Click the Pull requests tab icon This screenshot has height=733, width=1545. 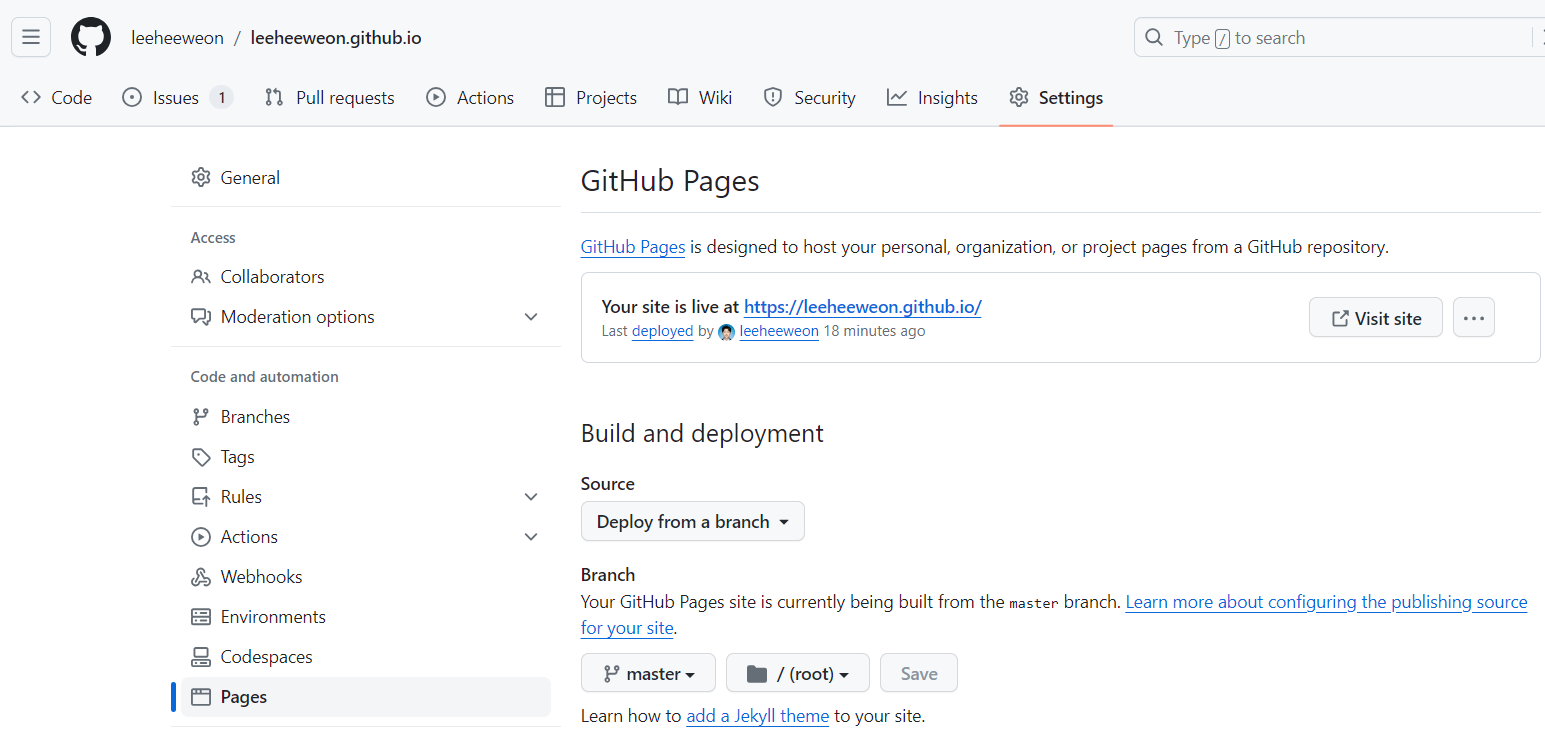pyautogui.click(x=274, y=98)
